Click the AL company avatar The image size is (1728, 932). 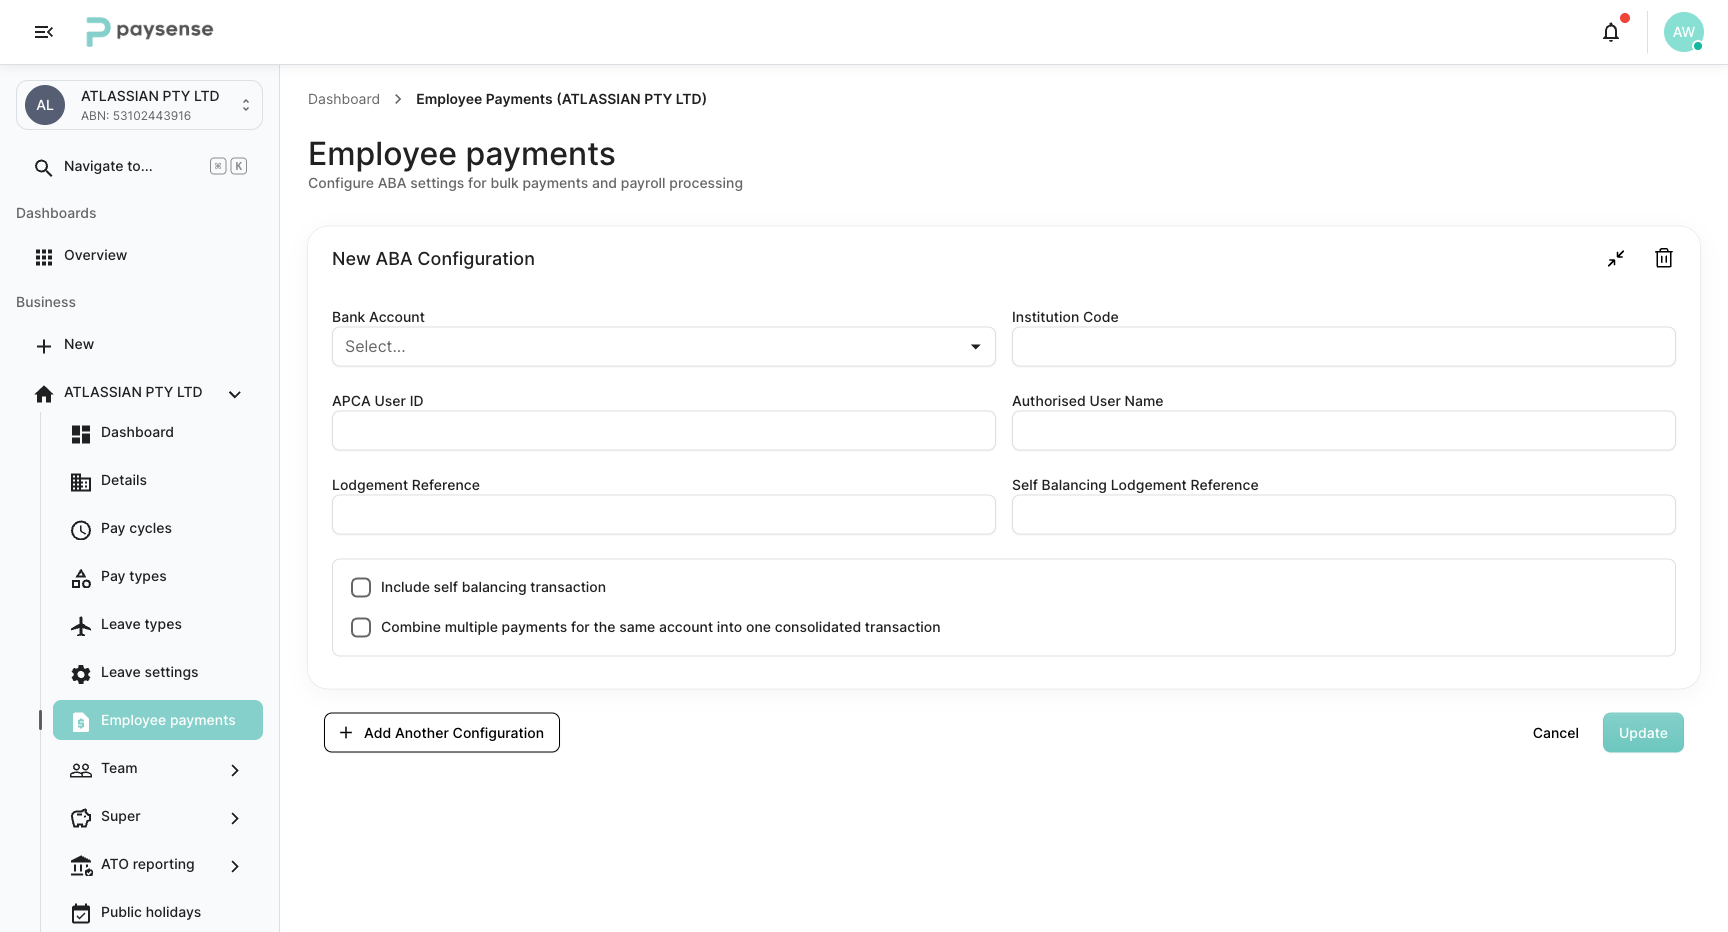45,105
